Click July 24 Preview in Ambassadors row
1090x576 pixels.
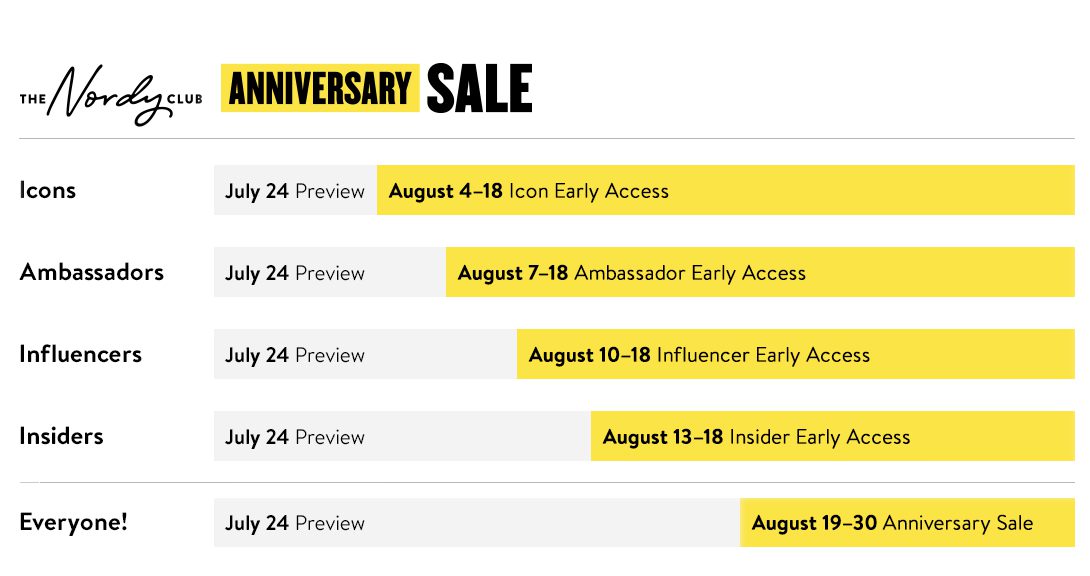point(295,273)
